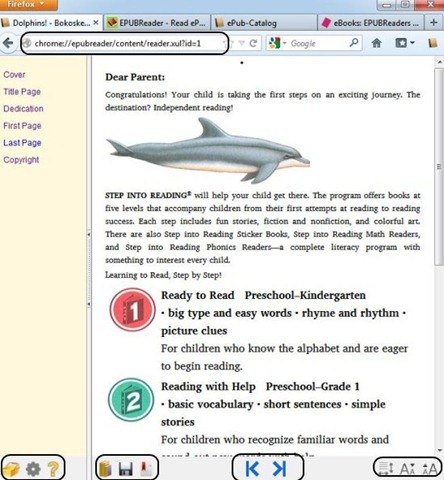Close the Dolphins! tab
Viewport: 444px width, 480px height.
96,23
